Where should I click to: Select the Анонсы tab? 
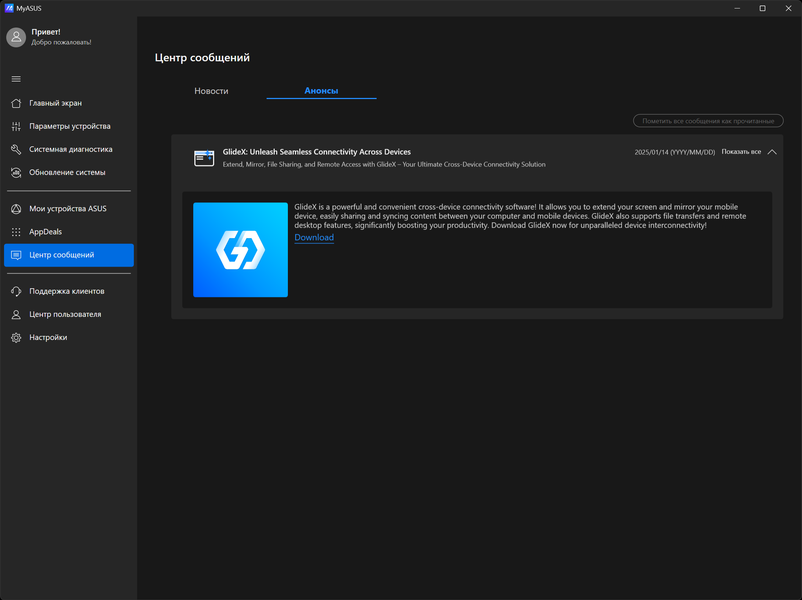[321, 91]
